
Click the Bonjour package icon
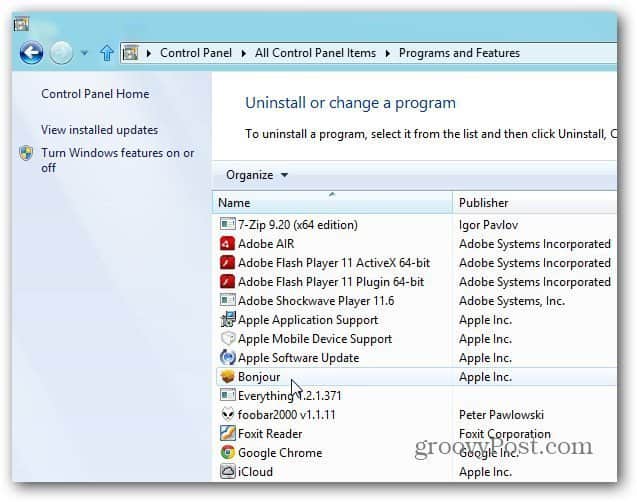(228, 376)
